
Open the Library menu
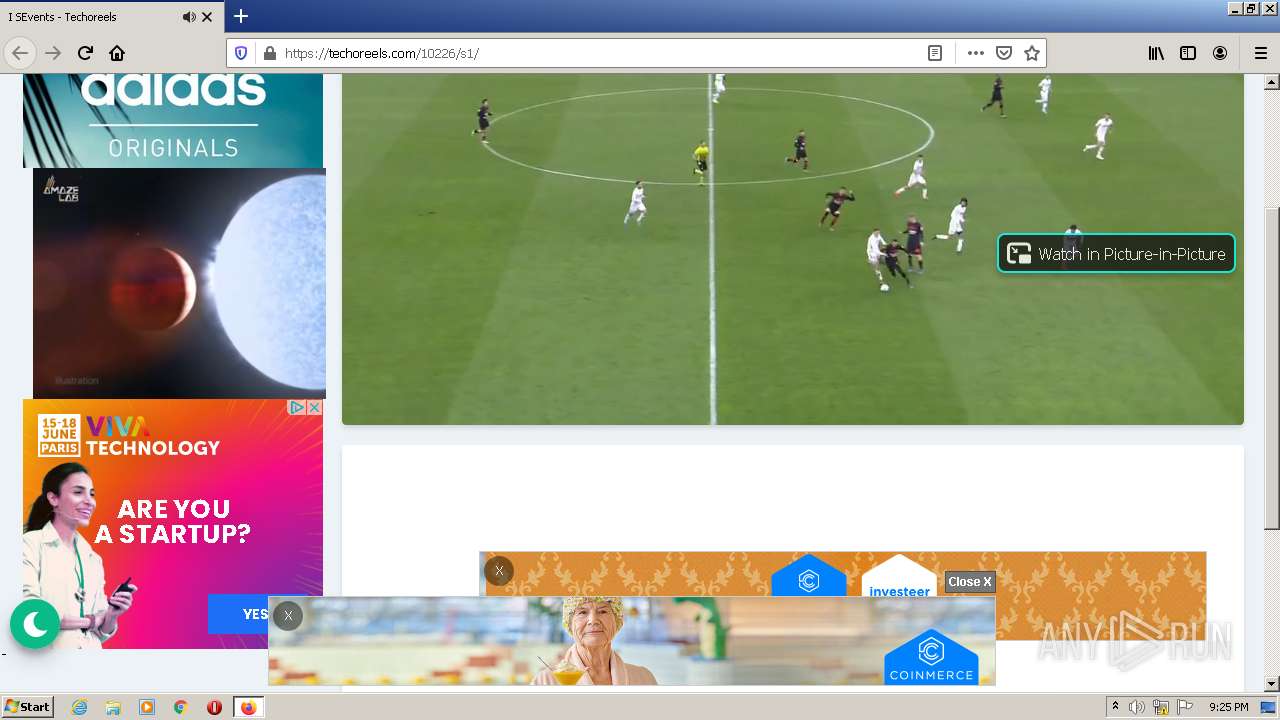click(x=1156, y=53)
